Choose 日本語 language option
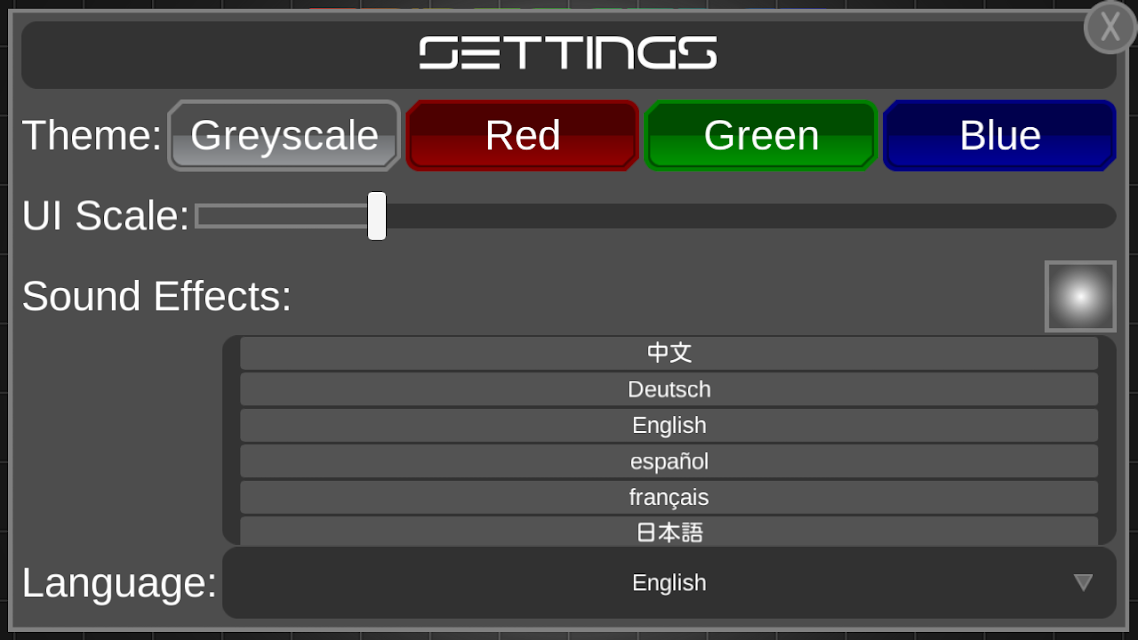This screenshot has height=640, width=1138. pos(669,531)
